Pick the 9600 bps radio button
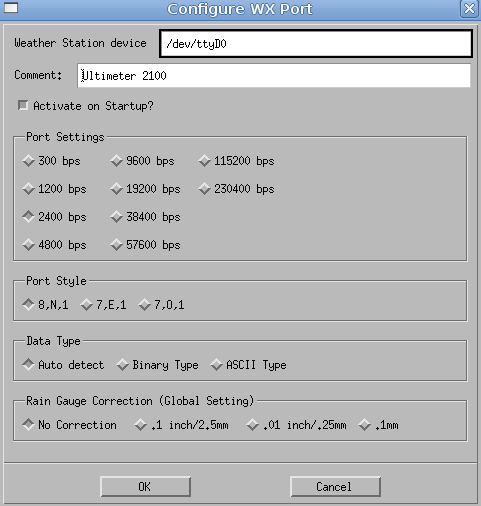The width and height of the screenshot is (481, 506). click(116, 161)
